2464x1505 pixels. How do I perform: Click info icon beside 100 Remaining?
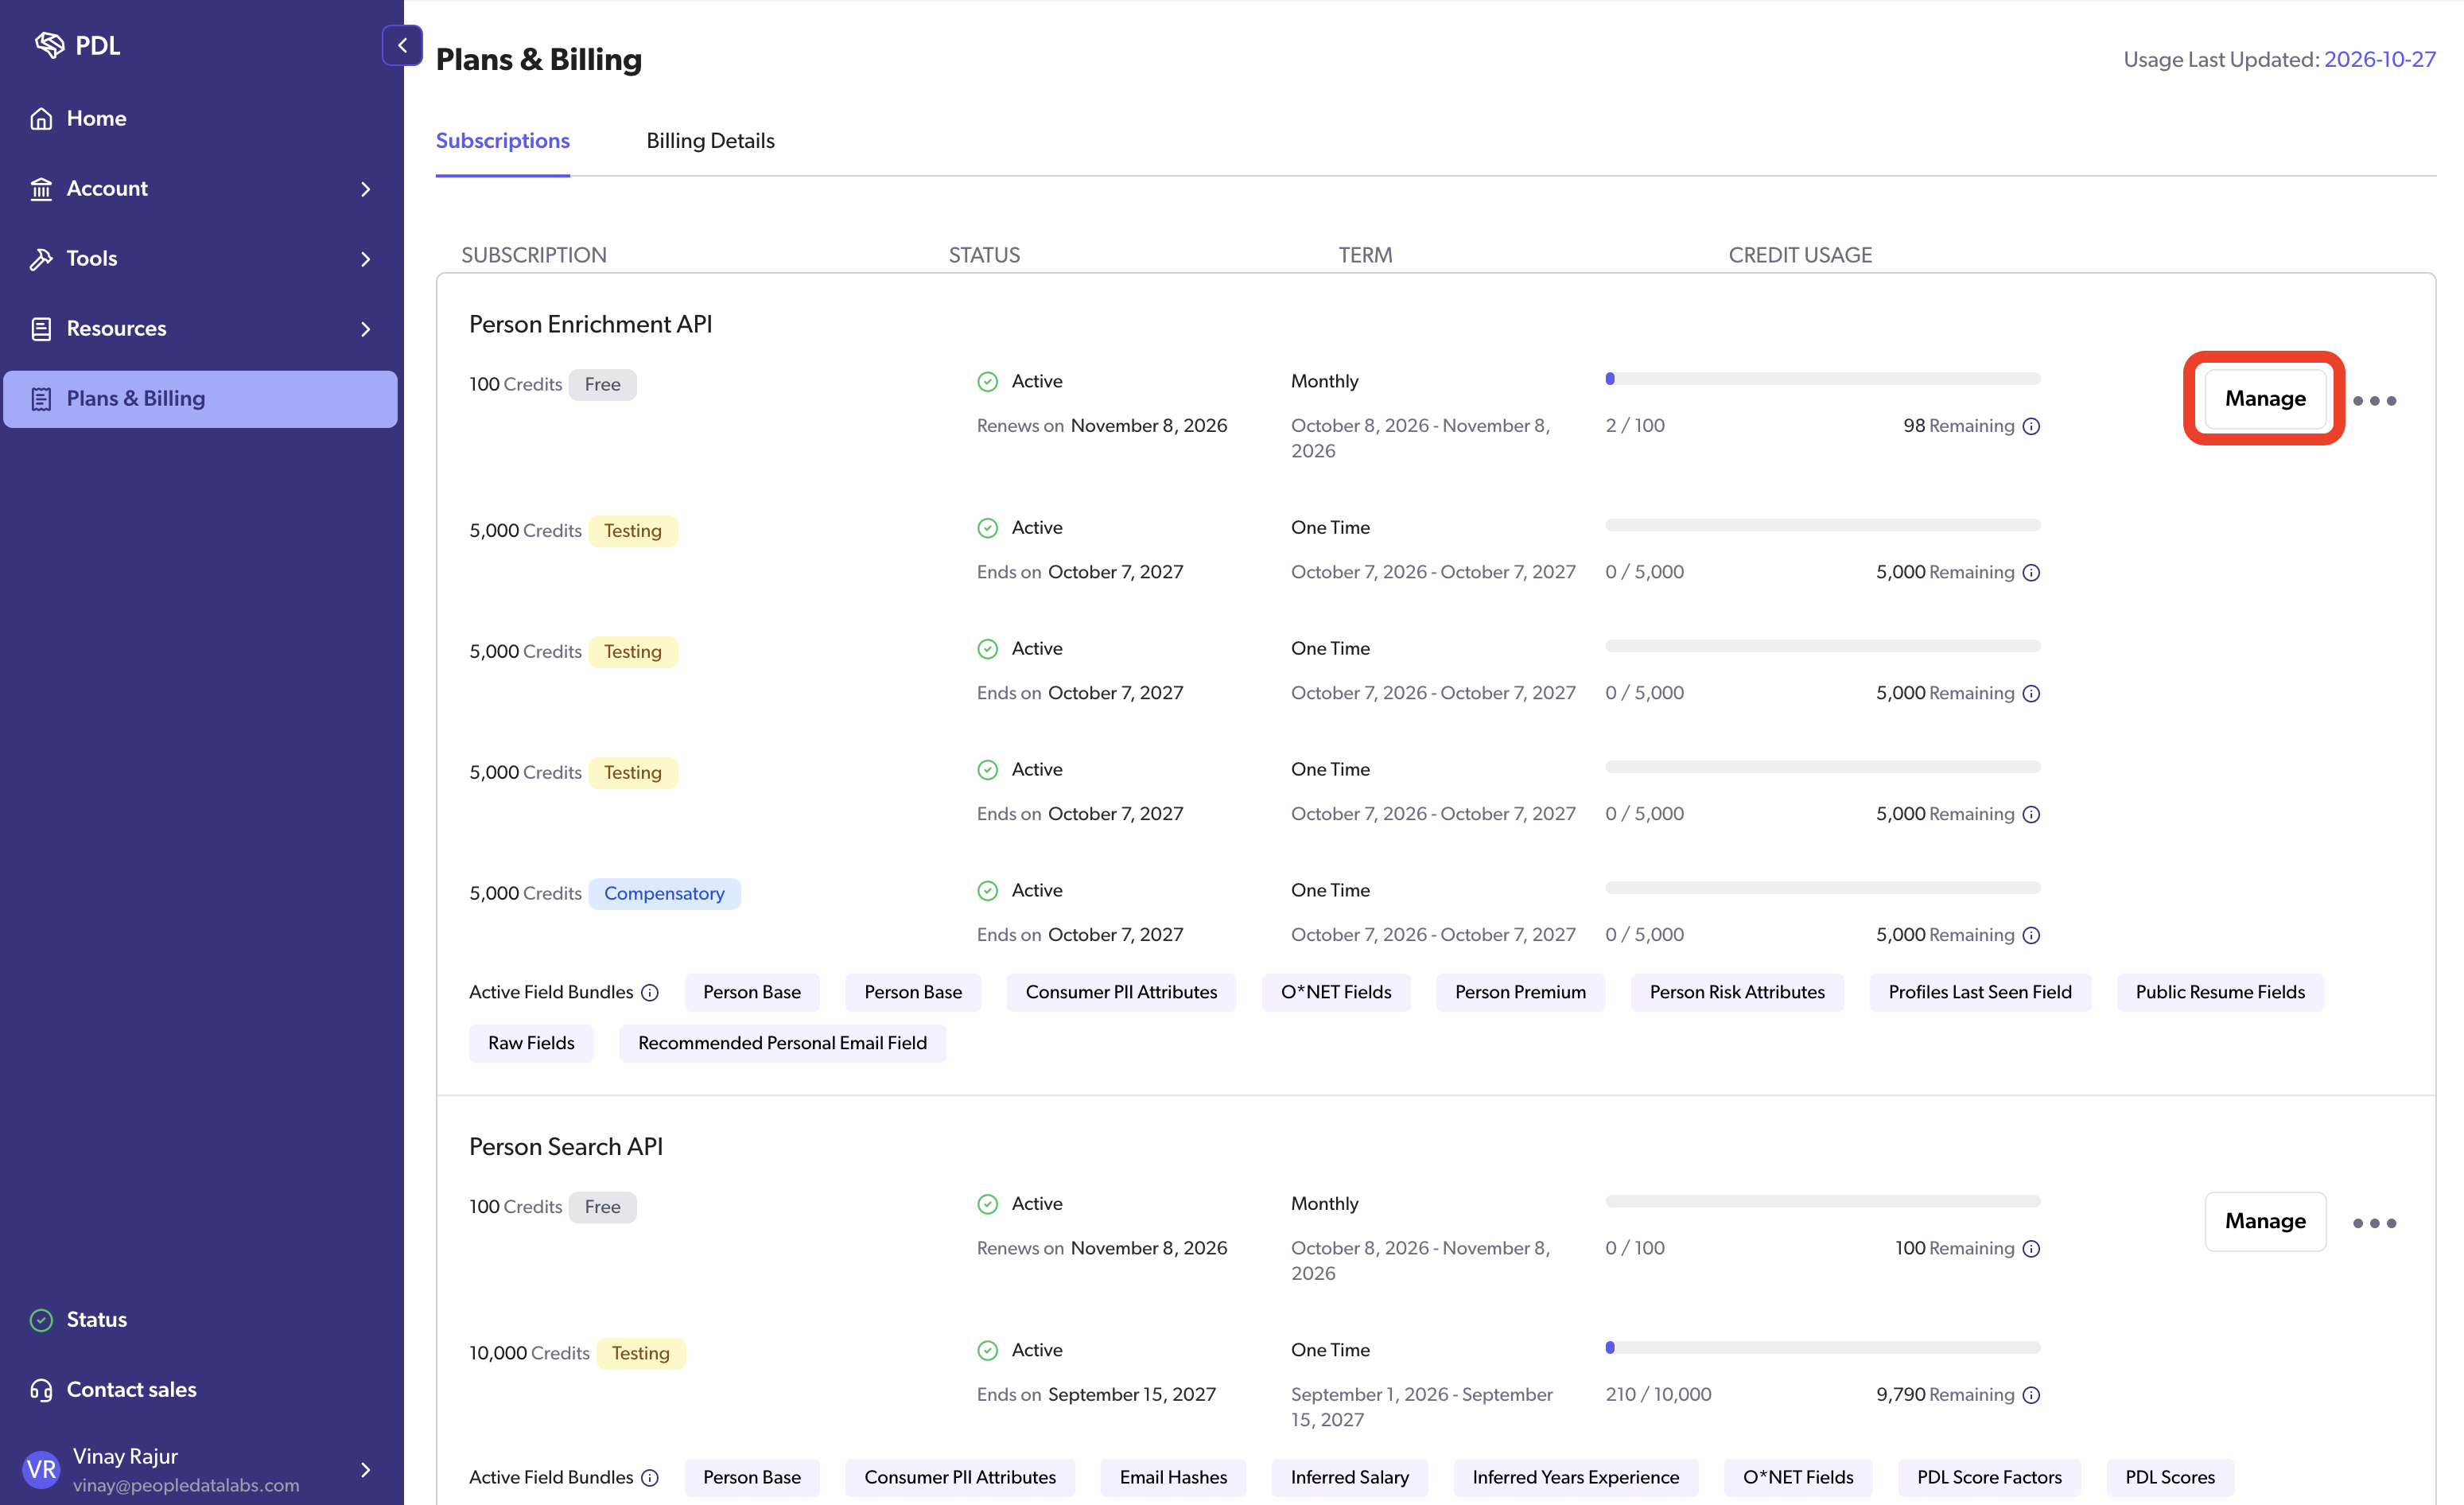coord(2031,1249)
